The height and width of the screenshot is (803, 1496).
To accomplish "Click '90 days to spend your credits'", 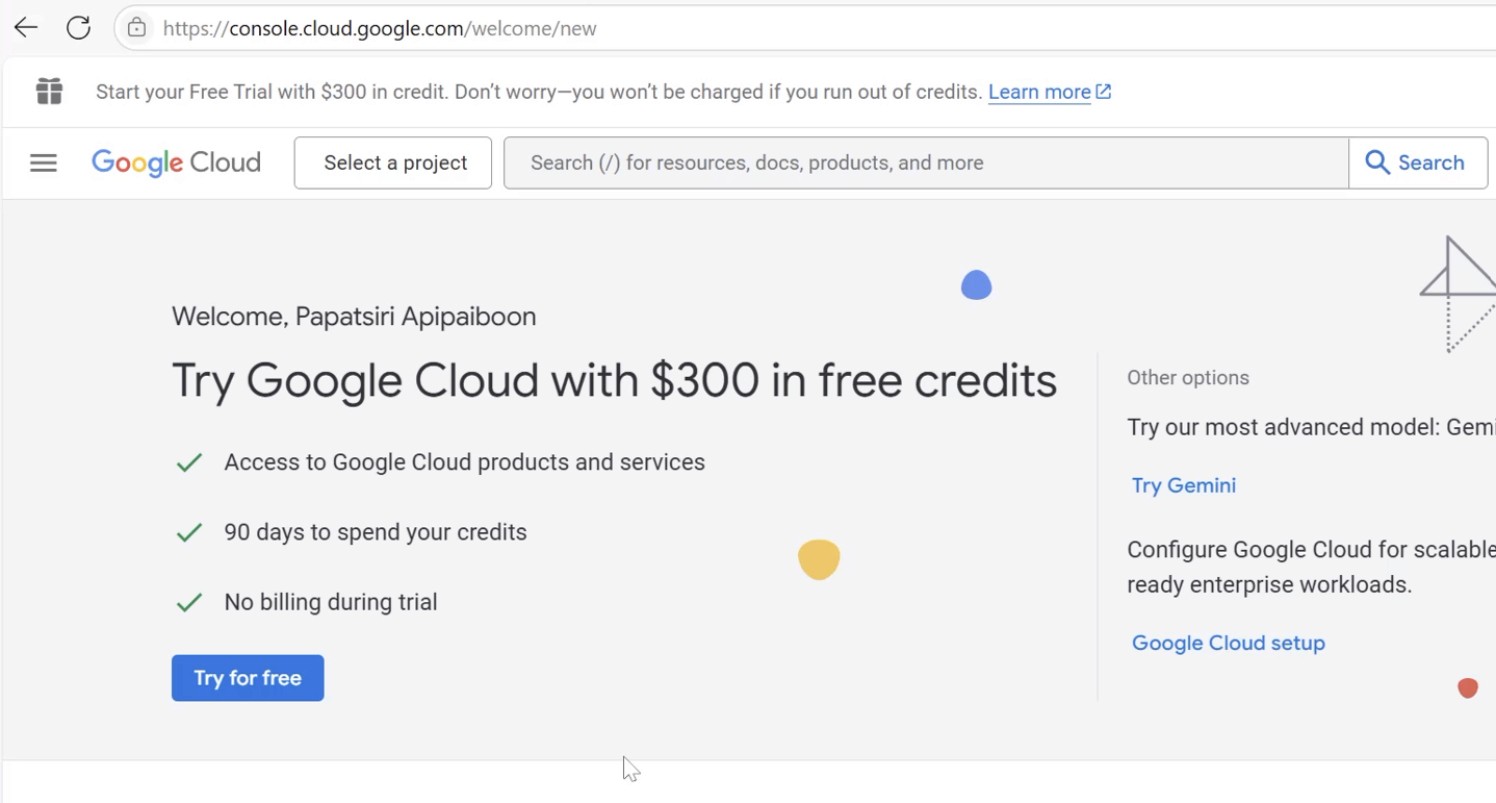I will pyautogui.click(x=375, y=532).
